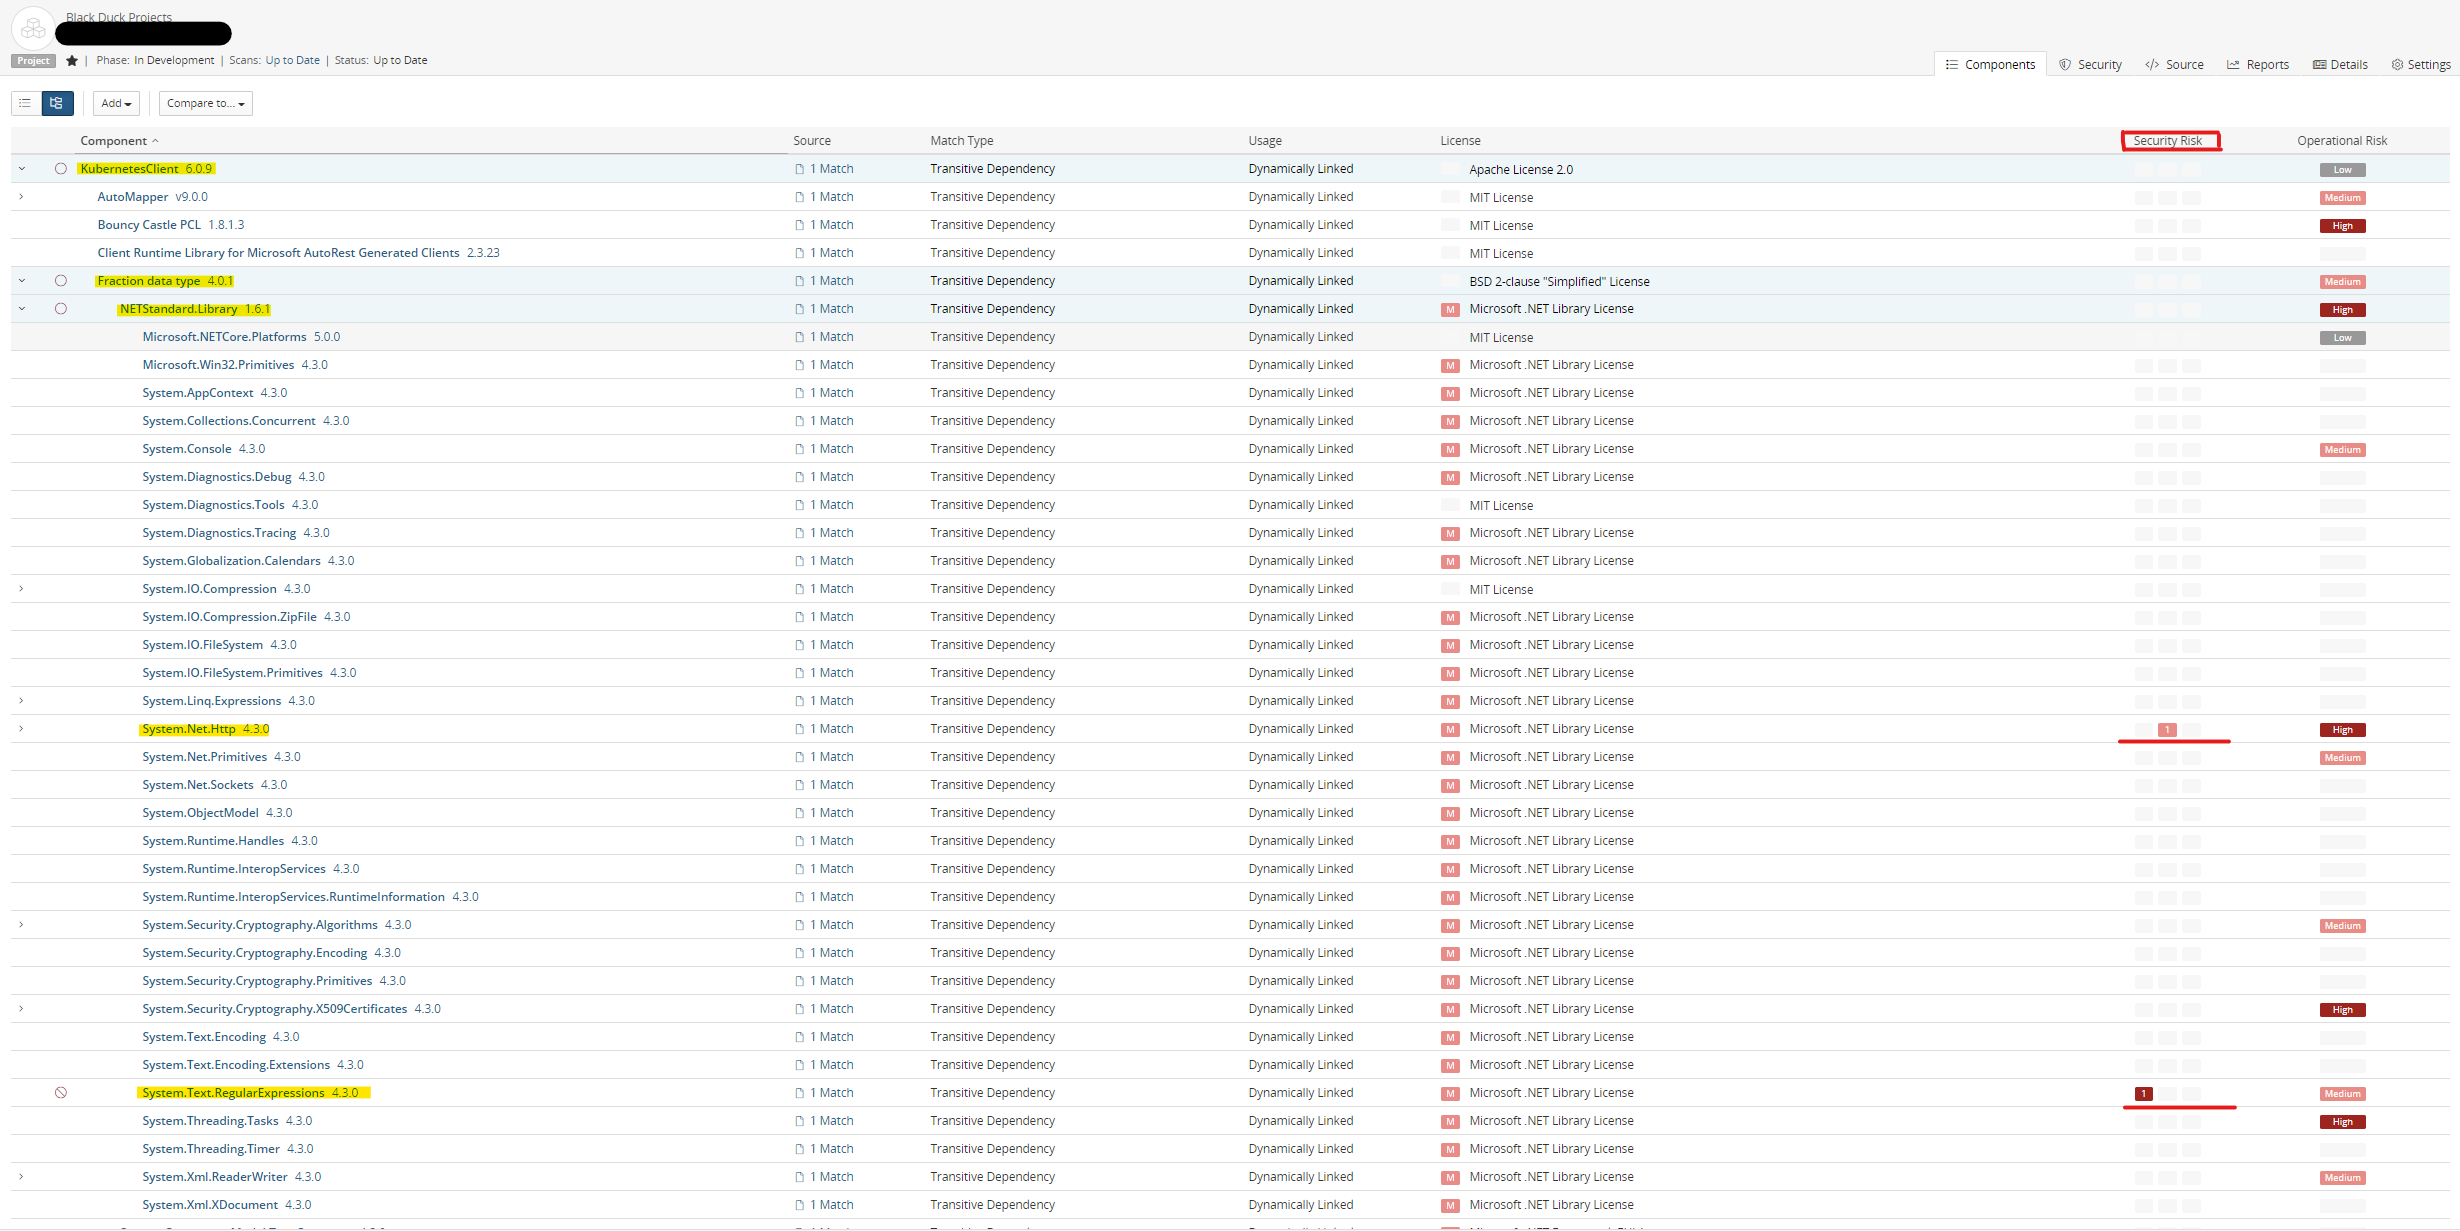The image size is (2460, 1231).
Task: Click the Black Duck project cube logo
Action: click(x=33, y=29)
